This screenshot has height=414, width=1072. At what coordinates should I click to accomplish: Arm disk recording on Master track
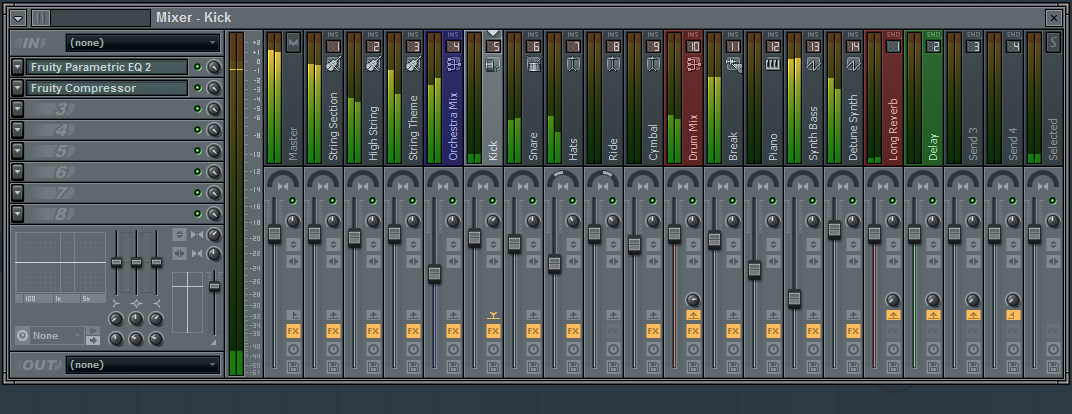point(293,367)
